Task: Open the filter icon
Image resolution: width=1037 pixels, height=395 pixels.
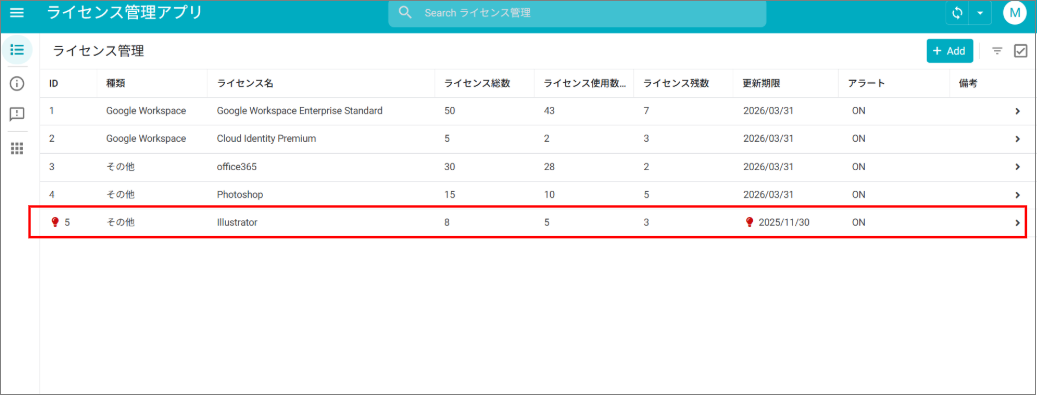Action: point(997,51)
